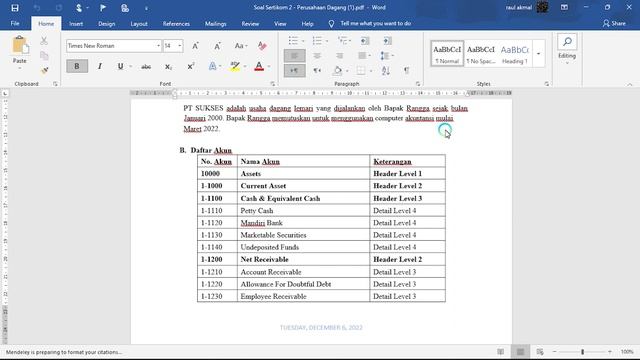The height and width of the screenshot is (360, 640).
Task: Open the File tab
Action: coord(15,24)
